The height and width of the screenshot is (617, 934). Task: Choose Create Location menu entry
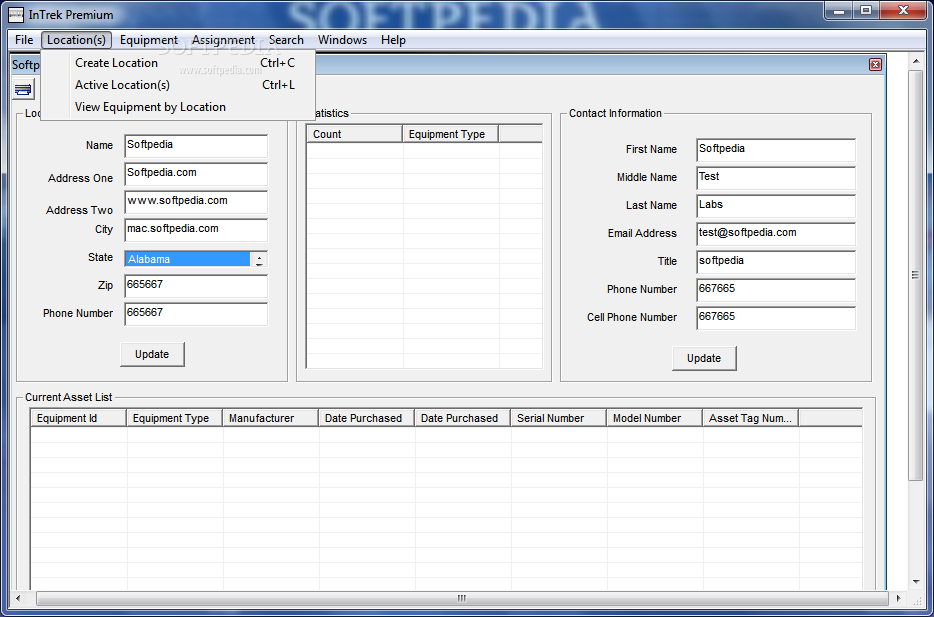[178, 63]
